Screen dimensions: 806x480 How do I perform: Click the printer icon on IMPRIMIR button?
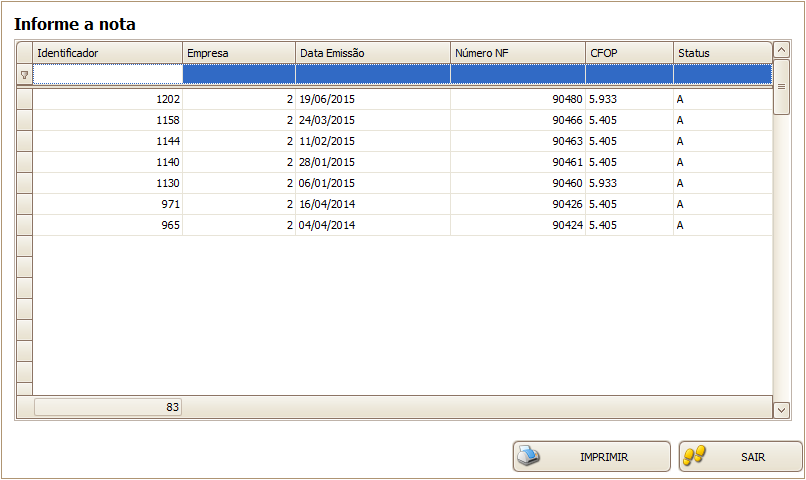point(528,456)
